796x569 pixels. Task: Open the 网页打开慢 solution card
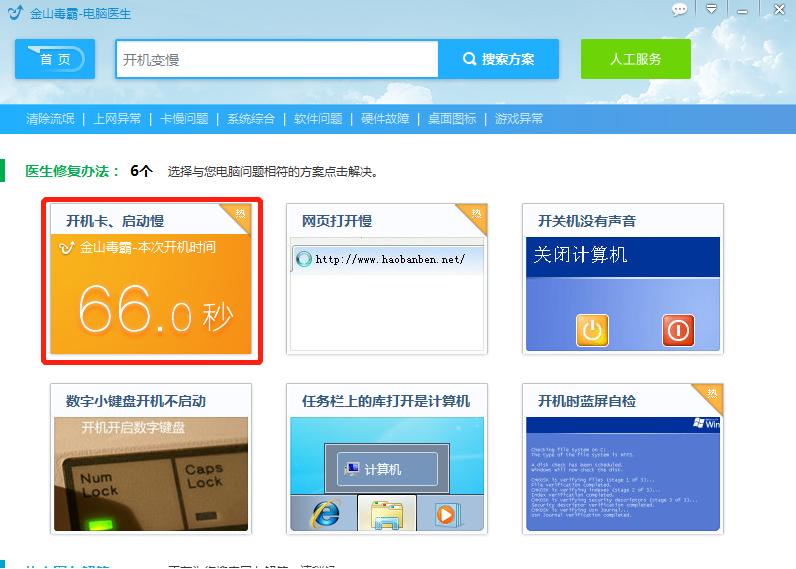(x=387, y=279)
